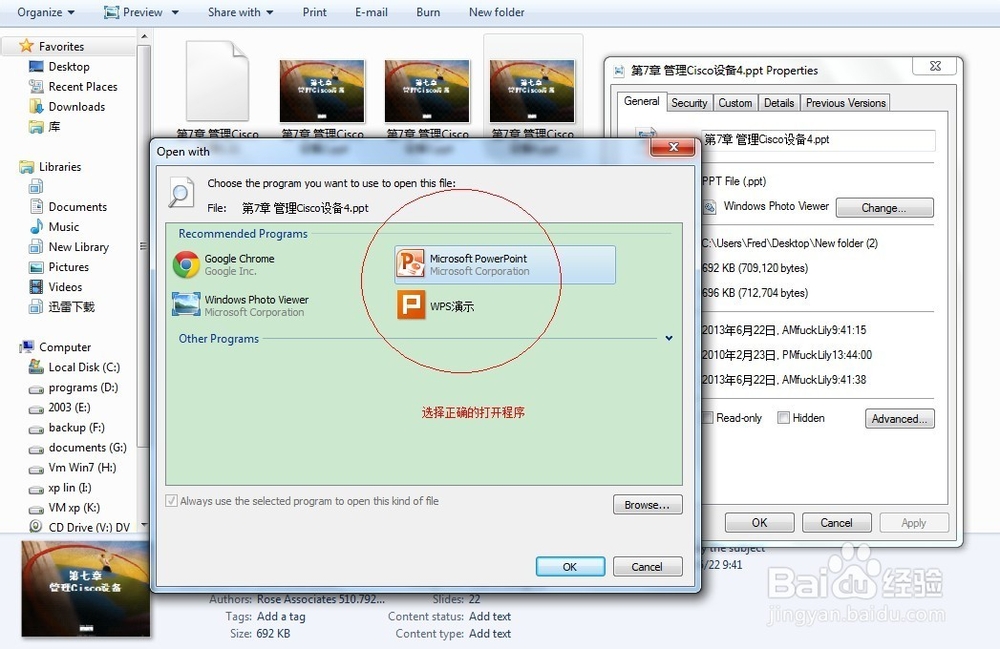The height and width of the screenshot is (649, 1000).
Task: Choose the WPS演示 program icon
Action: coord(411,305)
